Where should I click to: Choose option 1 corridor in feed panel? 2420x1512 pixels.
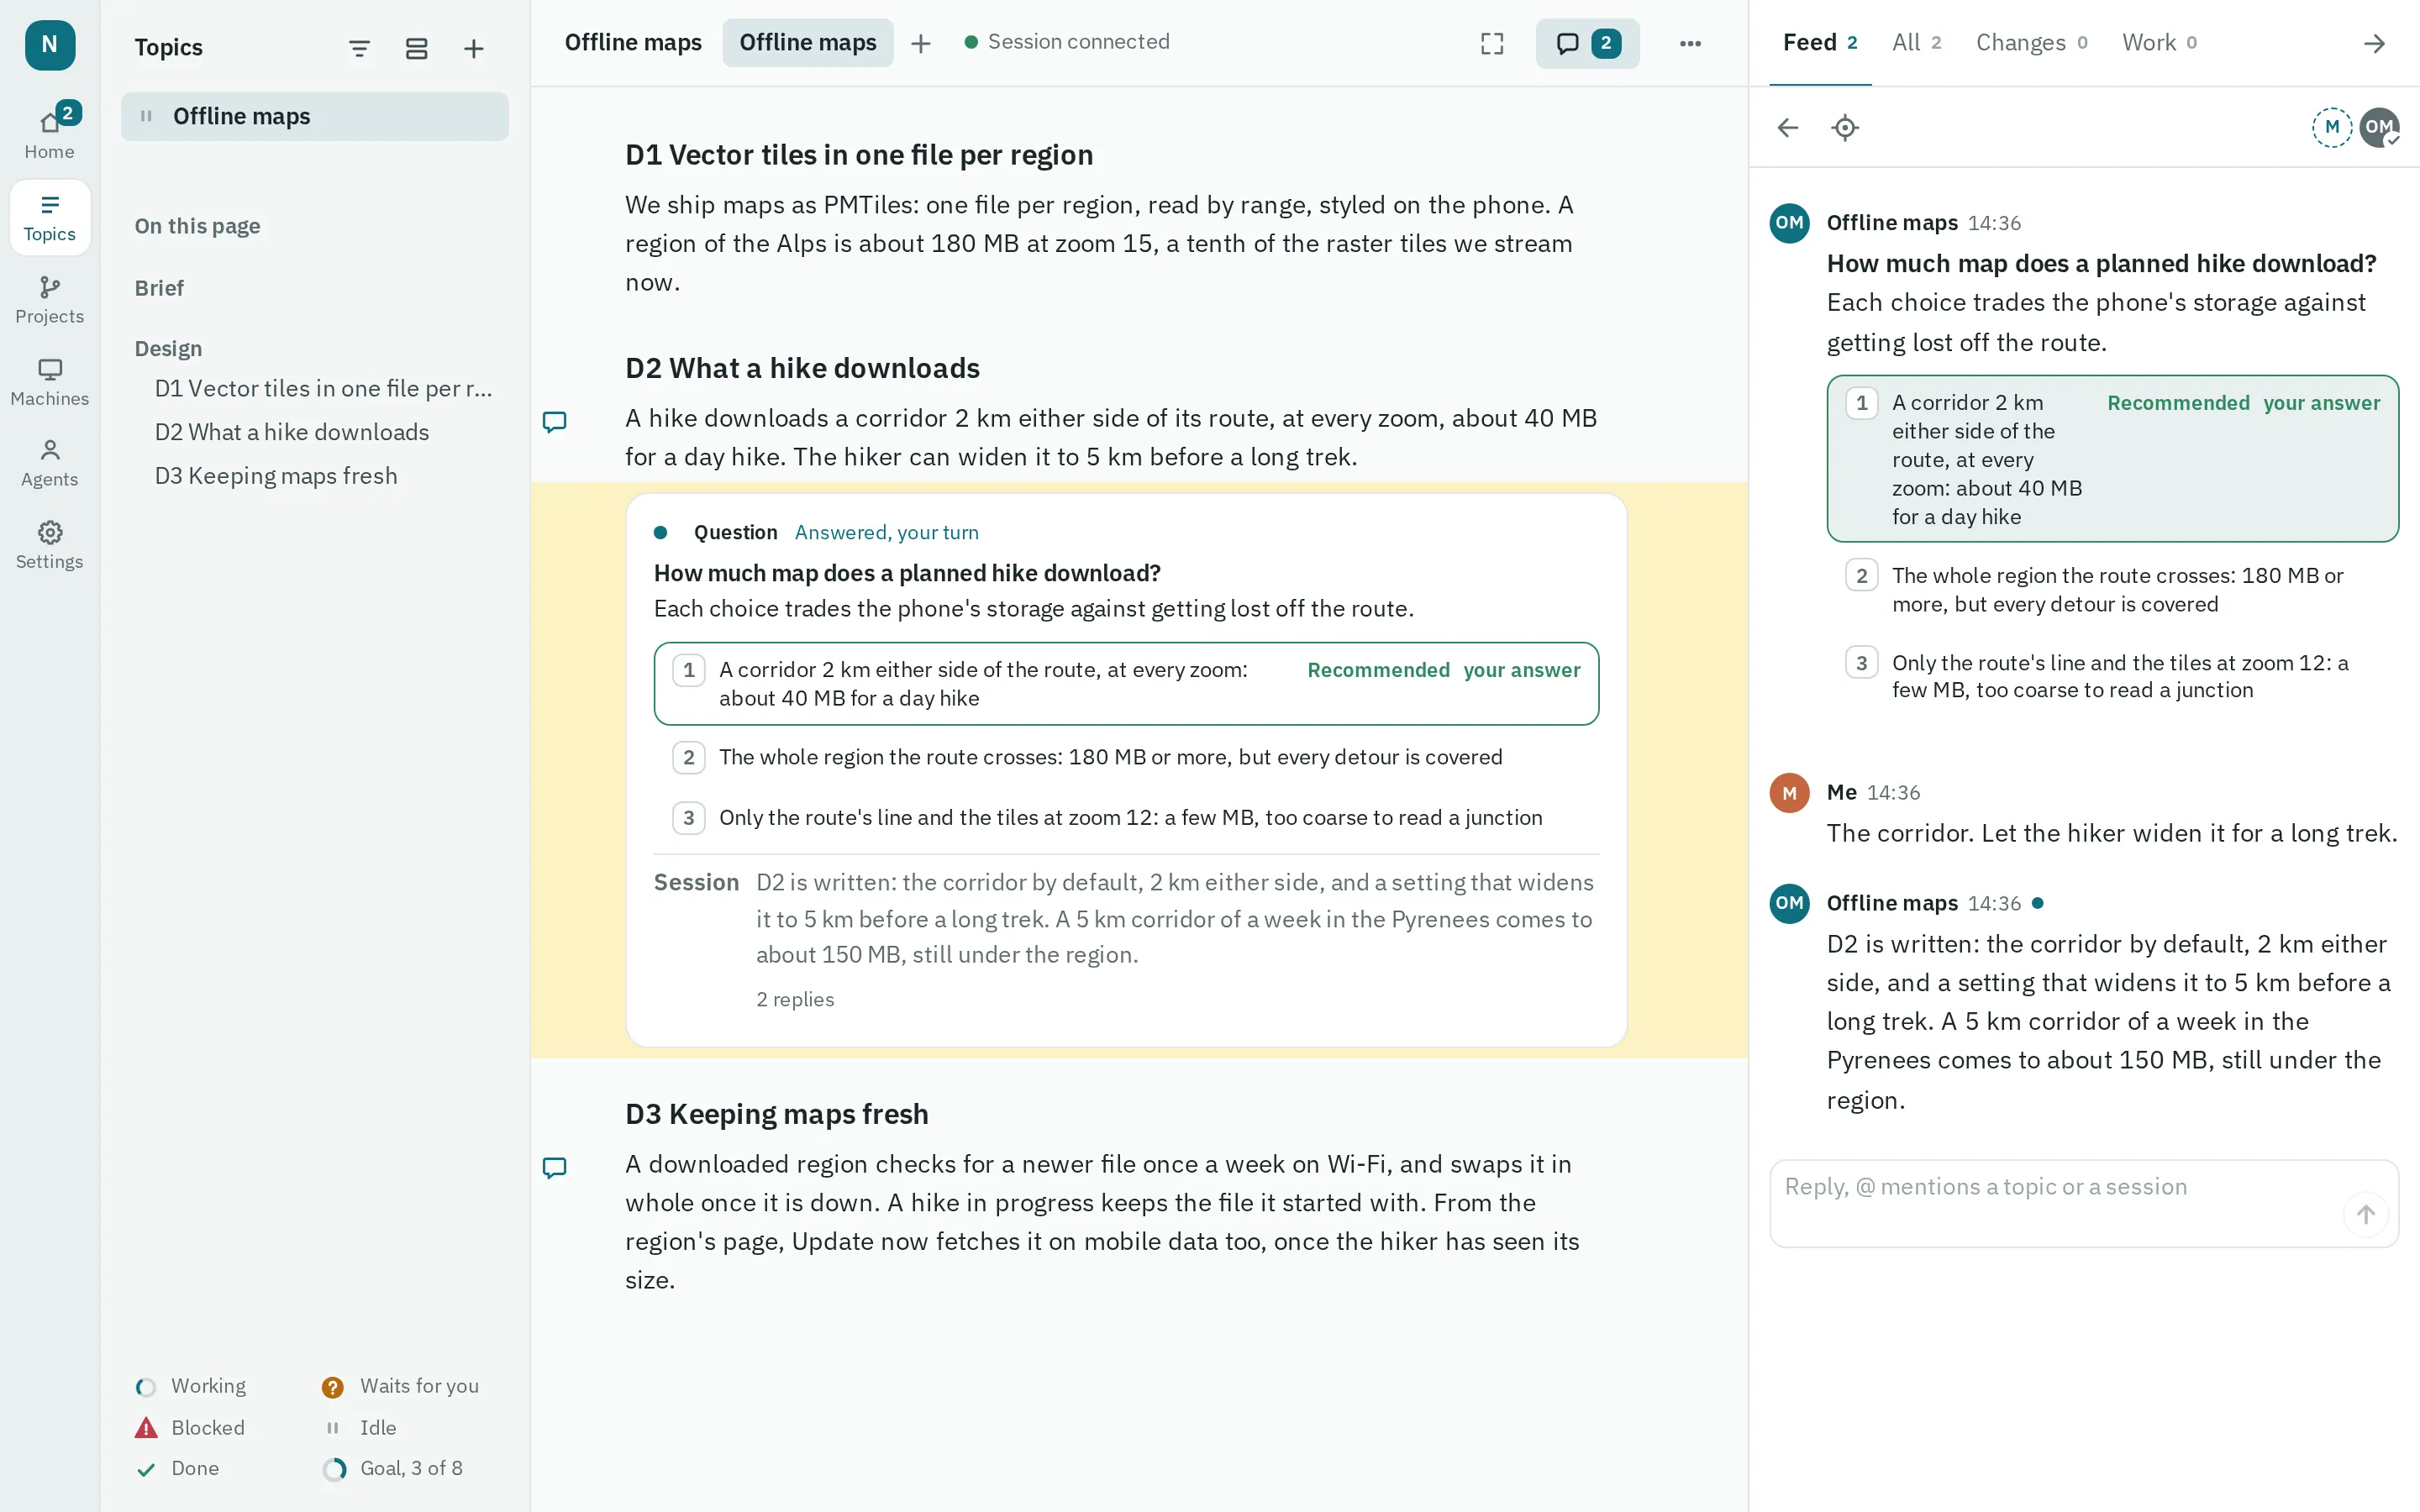tap(2112, 459)
